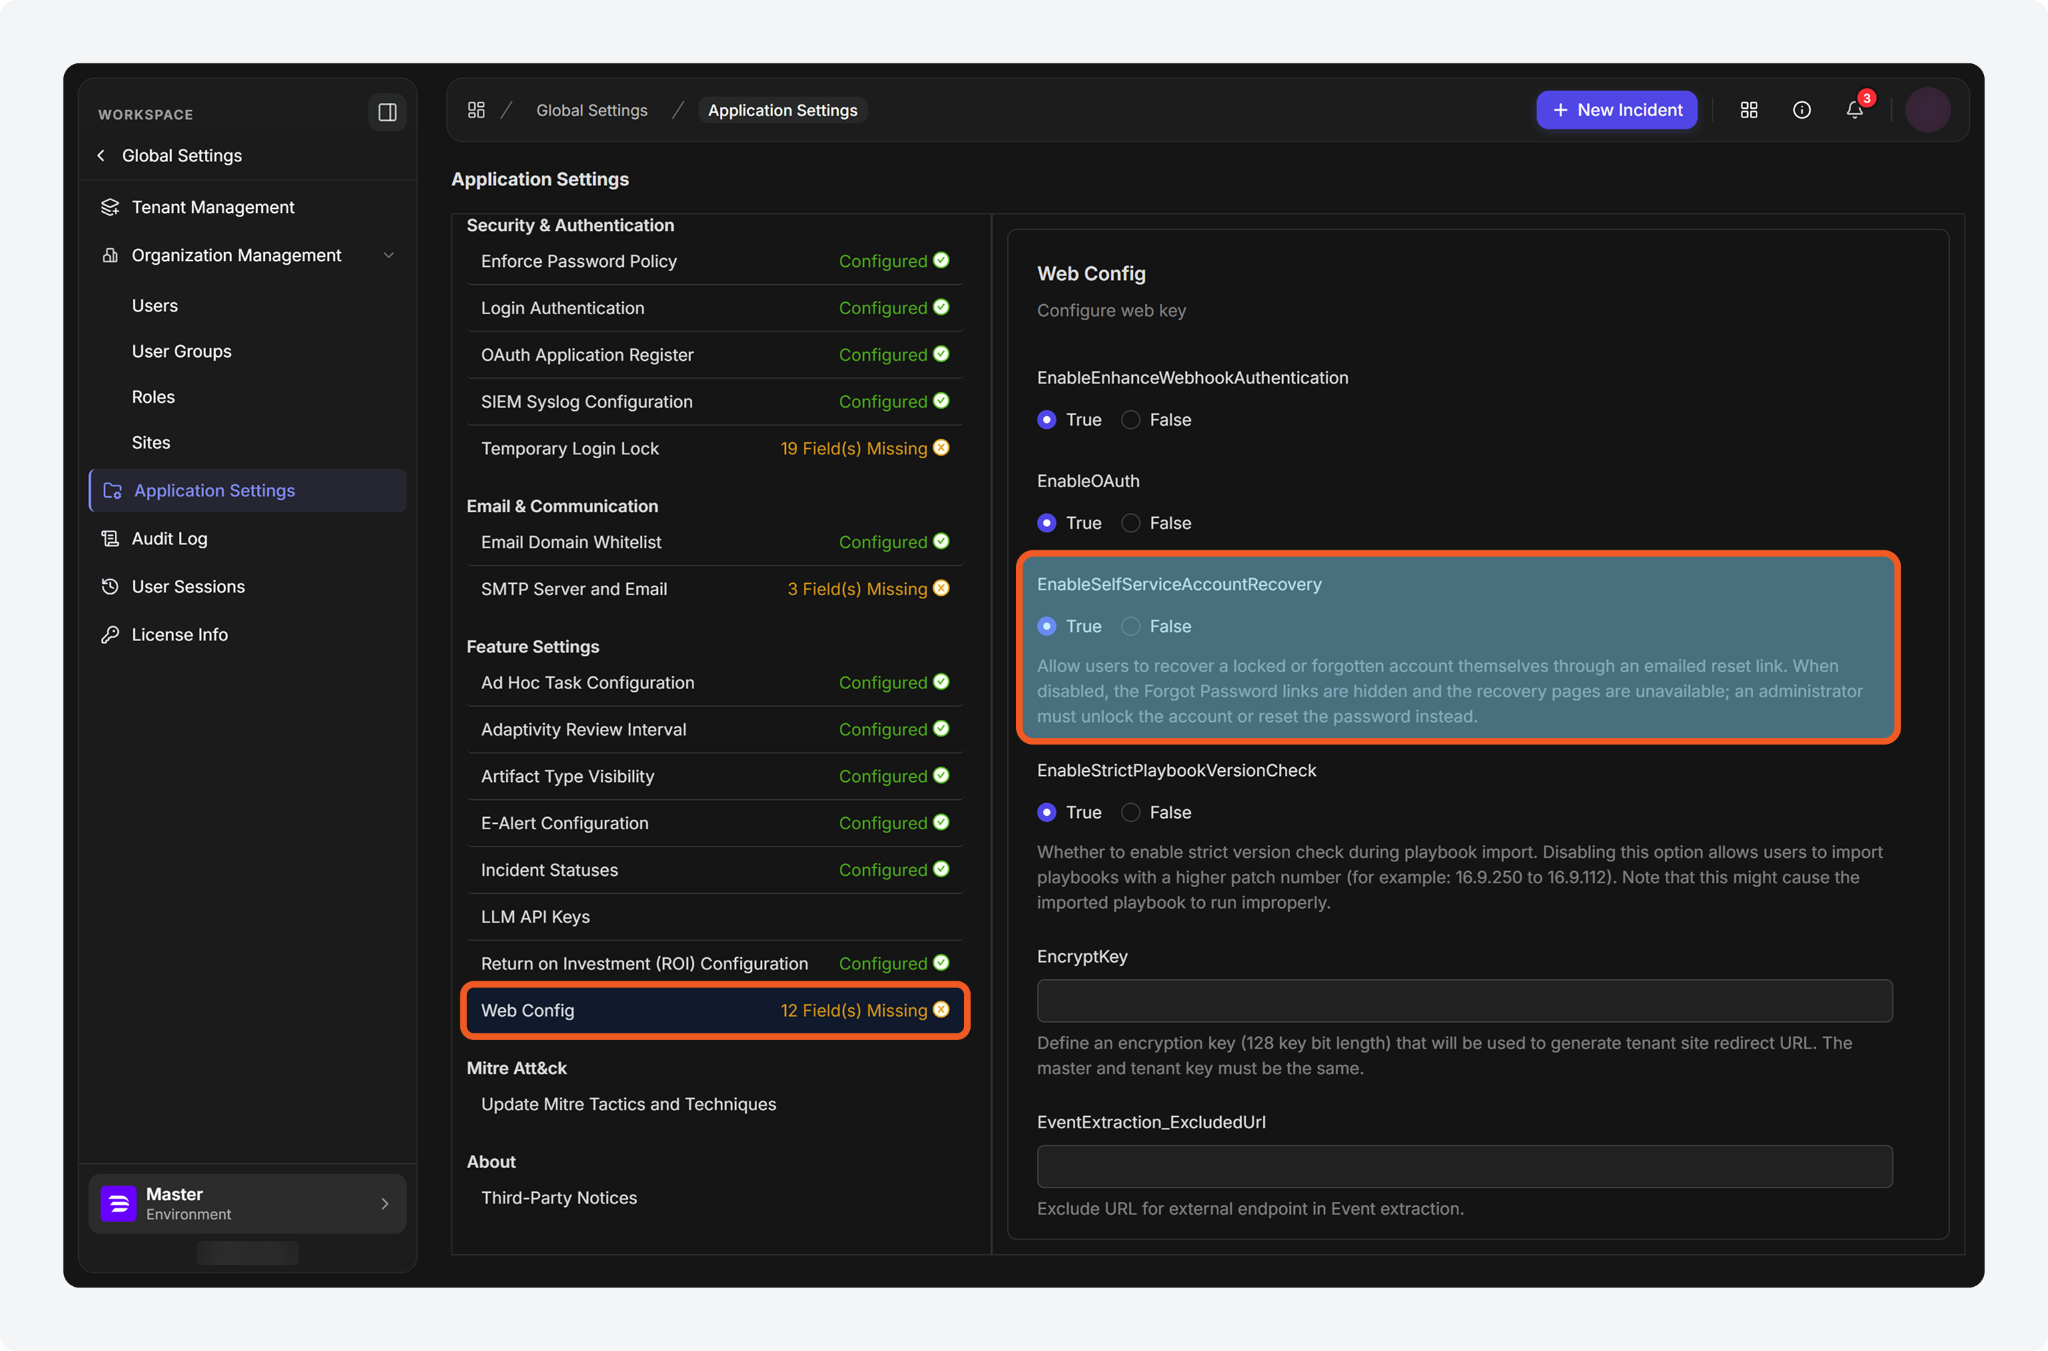Open User Groups in the sidebar
This screenshot has width=2048, height=1351.
point(181,351)
